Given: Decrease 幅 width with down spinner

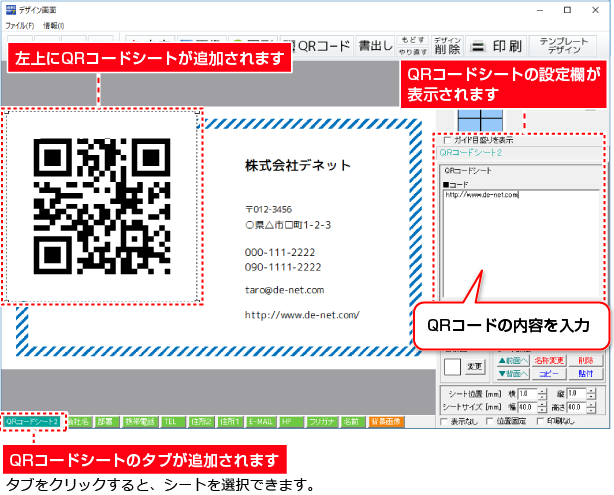Looking at the screenshot, I should (542, 410).
